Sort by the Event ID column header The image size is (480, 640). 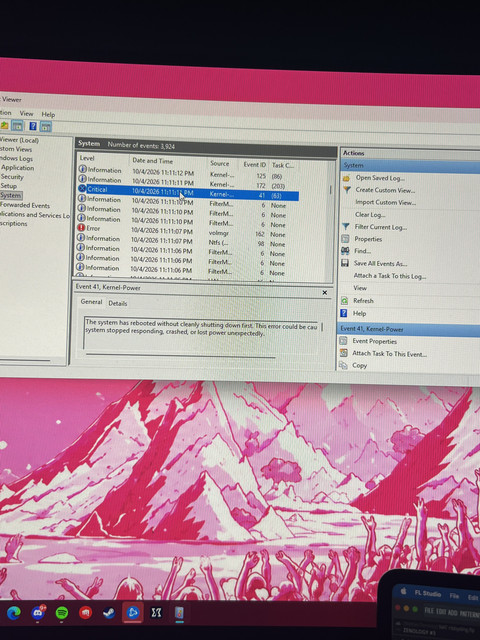pyautogui.click(x=255, y=164)
